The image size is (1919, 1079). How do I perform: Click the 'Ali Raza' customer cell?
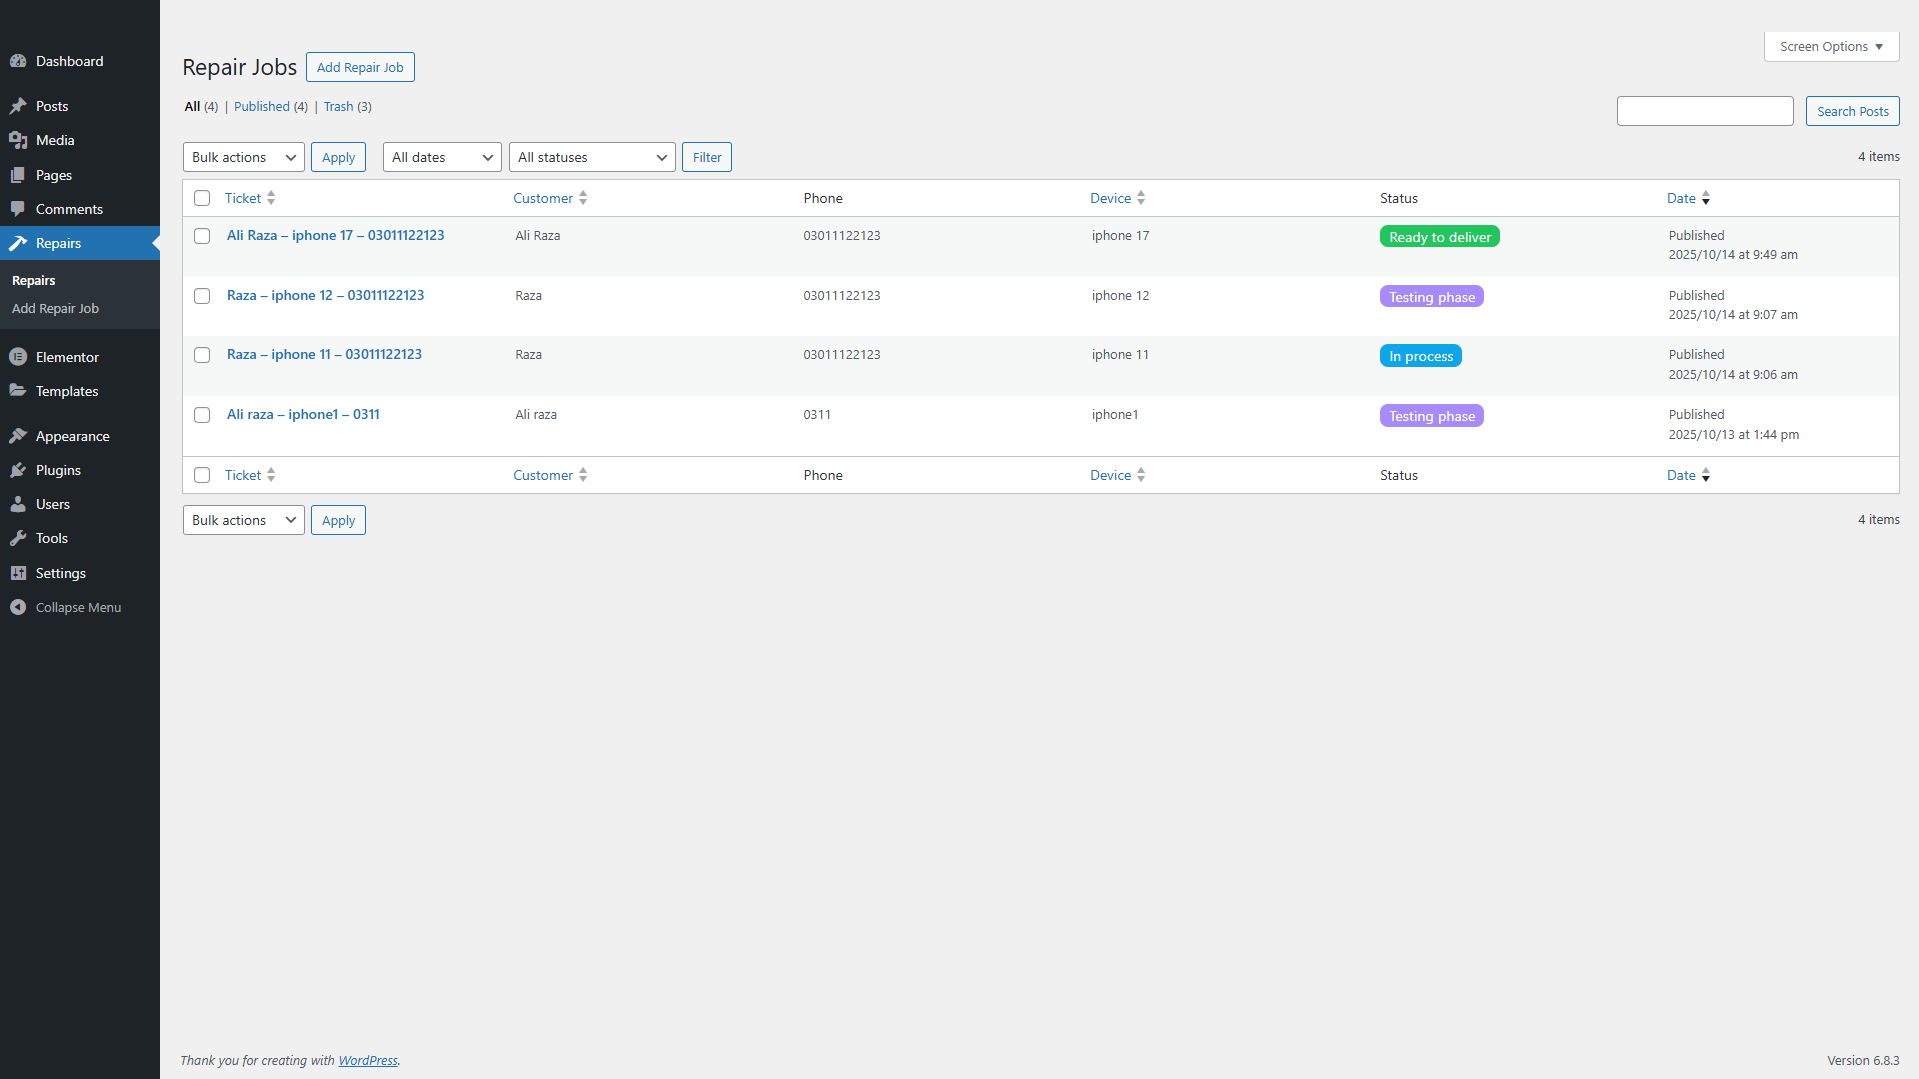(537, 235)
